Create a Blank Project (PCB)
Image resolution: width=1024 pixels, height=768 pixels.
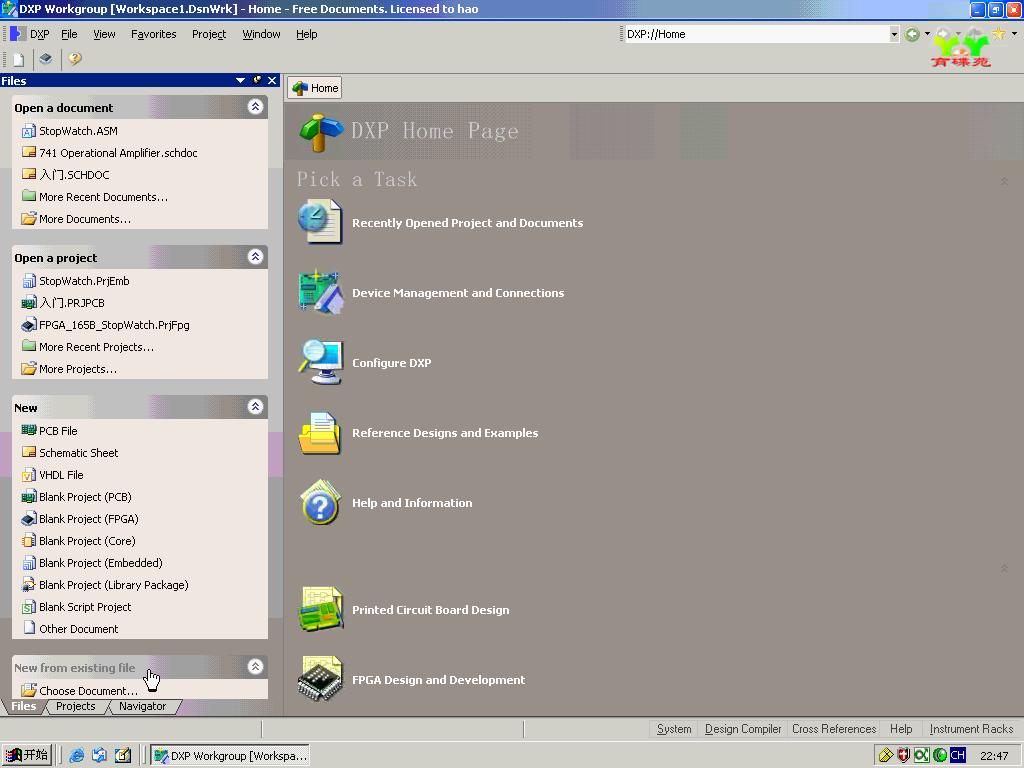click(85, 497)
